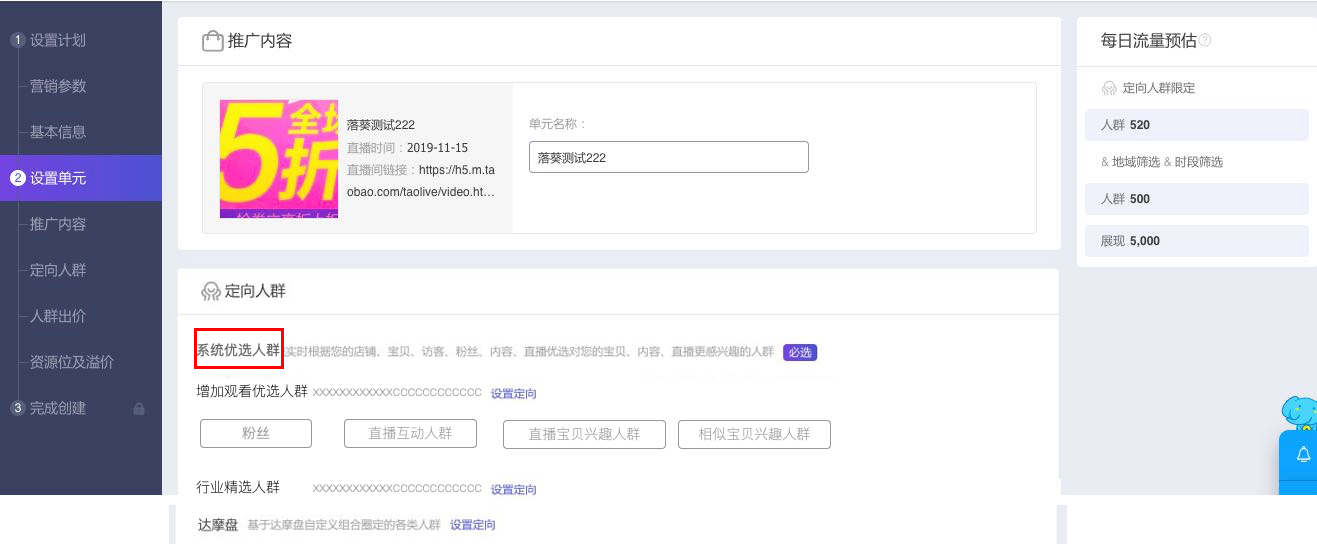Jump to 定向人群 sidebar item
Image resolution: width=1317 pixels, height=555 pixels.
point(58,270)
